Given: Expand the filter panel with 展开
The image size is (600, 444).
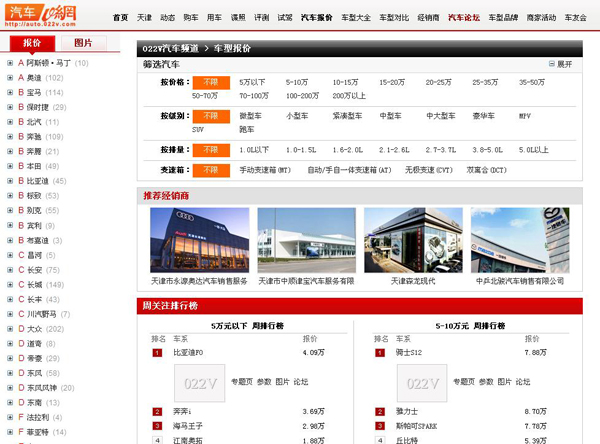Looking at the screenshot, I should tap(559, 64).
